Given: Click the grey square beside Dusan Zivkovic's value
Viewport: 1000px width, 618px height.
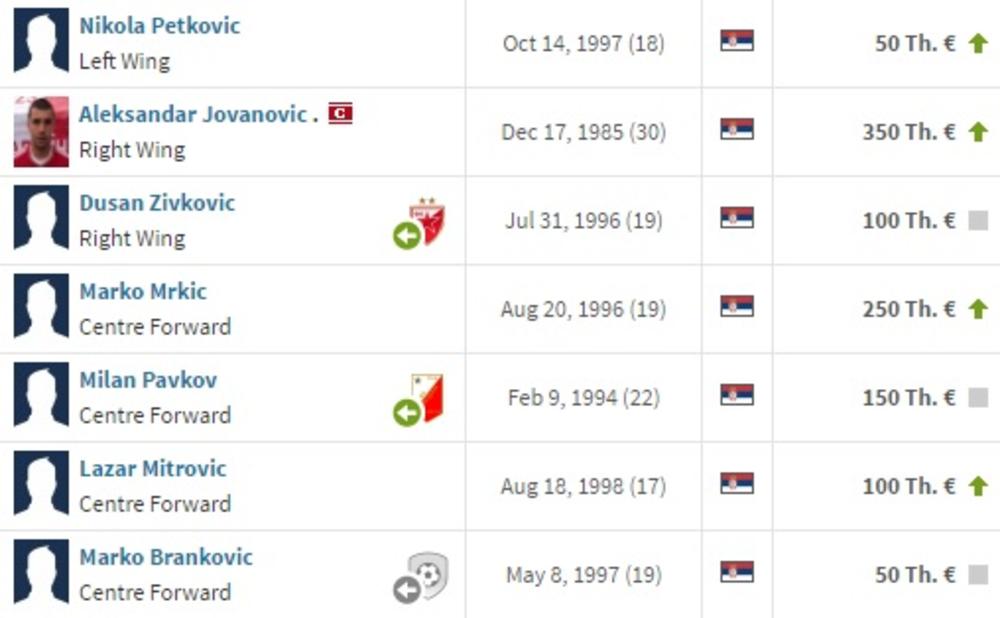Looking at the screenshot, I should point(978,221).
